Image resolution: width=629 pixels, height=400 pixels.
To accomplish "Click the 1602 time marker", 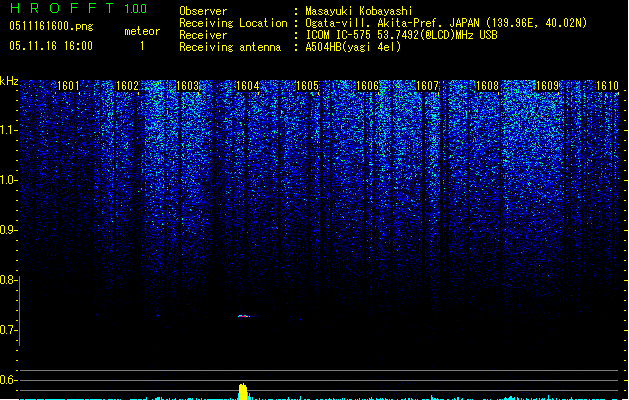I will (127, 86).
